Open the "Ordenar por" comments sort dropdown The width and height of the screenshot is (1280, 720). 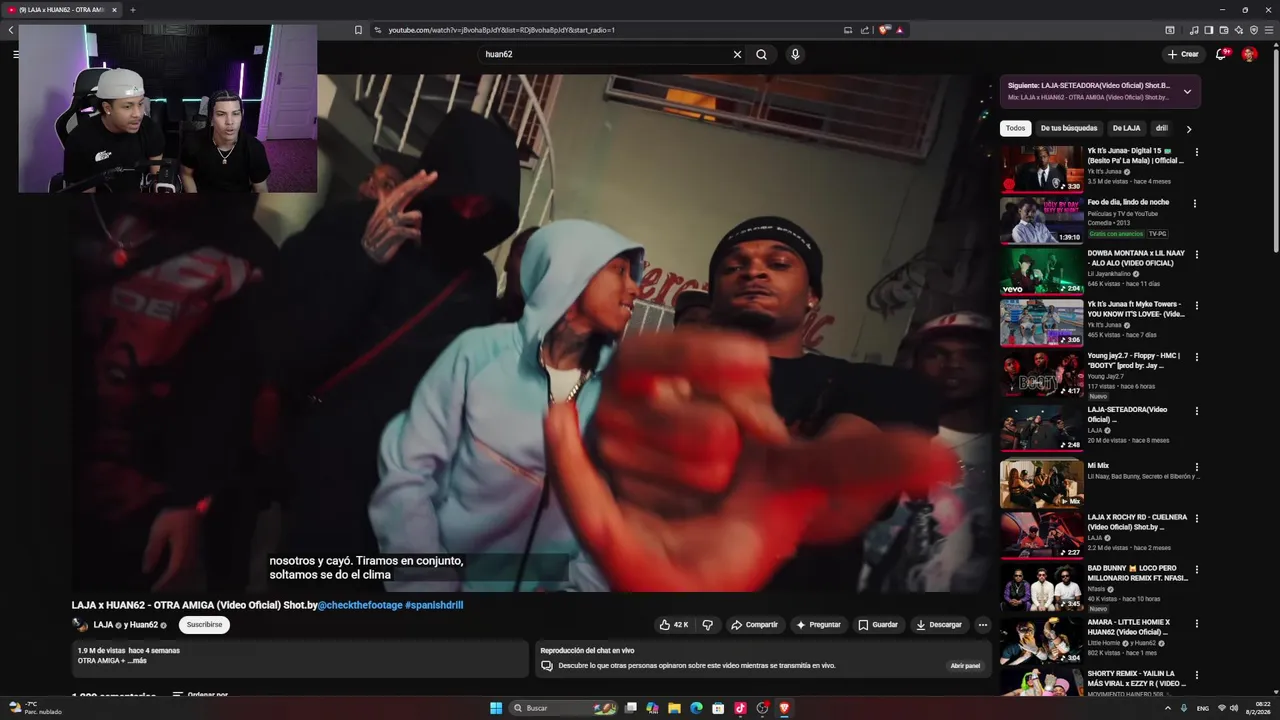tap(200, 695)
